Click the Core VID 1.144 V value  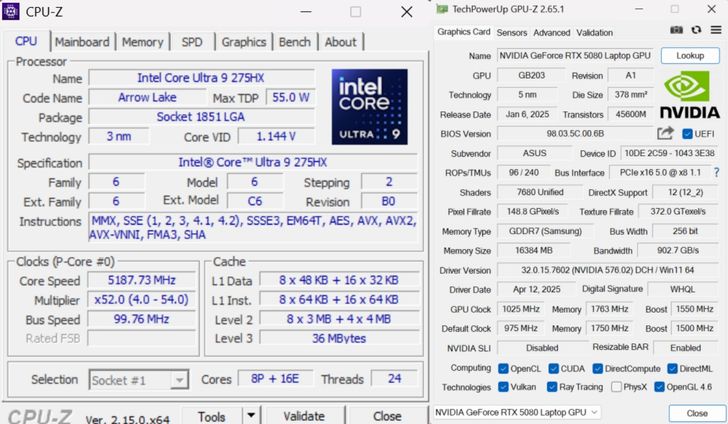click(x=276, y=137)
